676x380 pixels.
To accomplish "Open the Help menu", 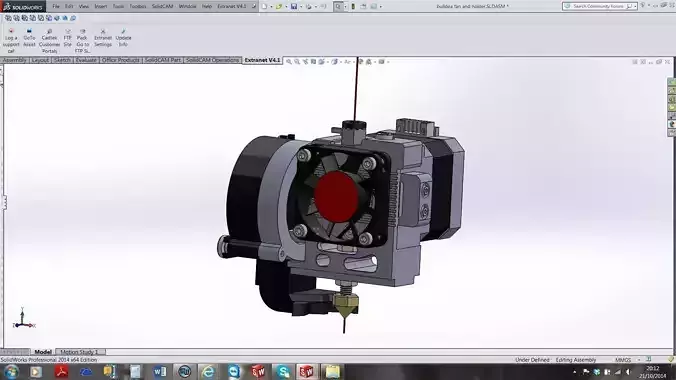I will (207, 6).
